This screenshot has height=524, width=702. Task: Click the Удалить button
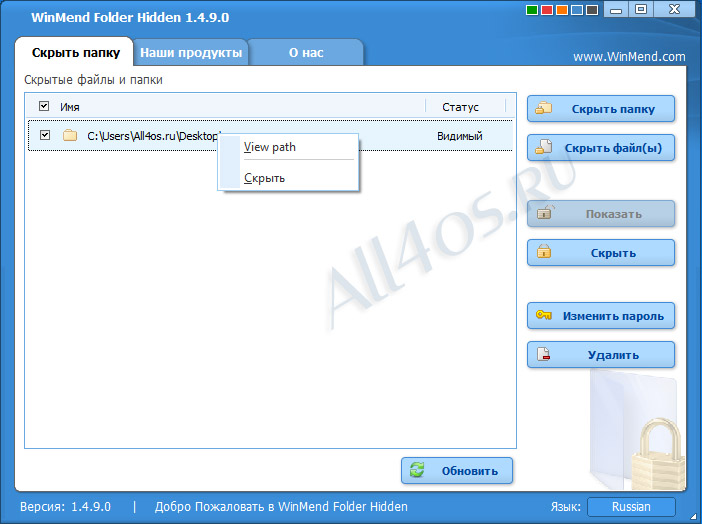click(601, 355)
